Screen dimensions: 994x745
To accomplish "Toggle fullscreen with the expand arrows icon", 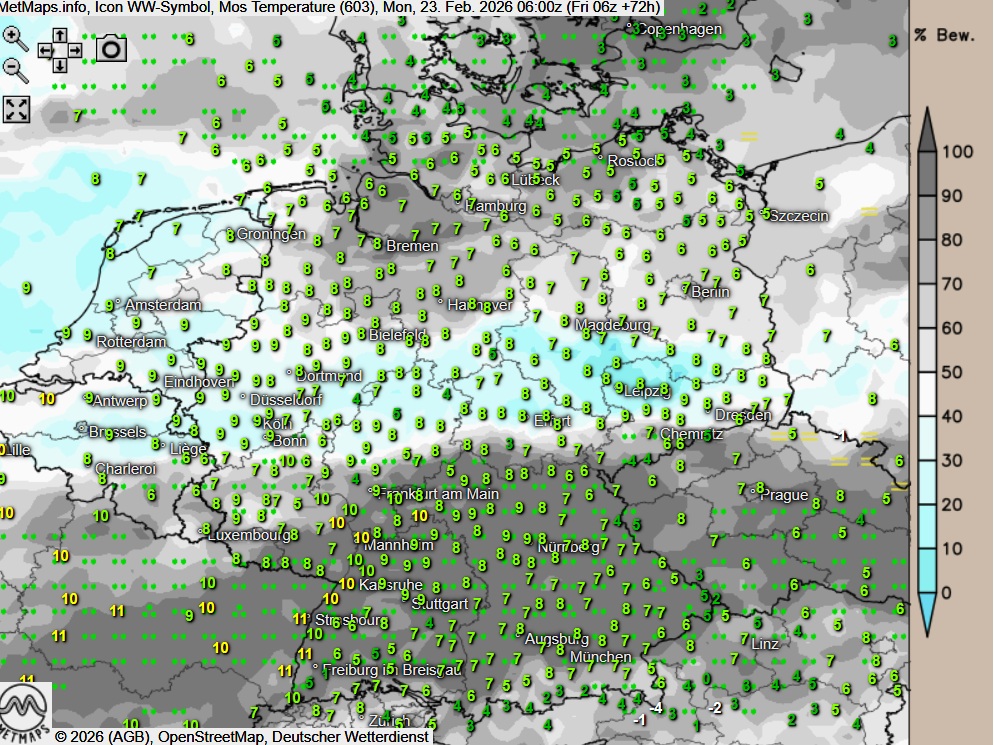I will click(17, 109).
